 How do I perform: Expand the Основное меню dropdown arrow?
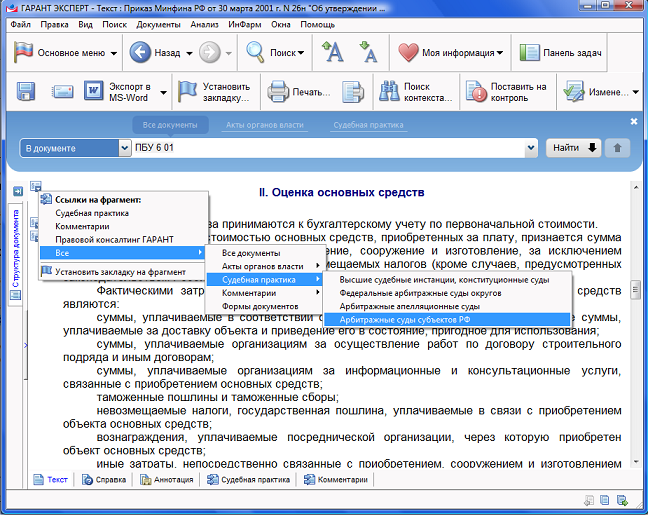[x=114, y=53]
